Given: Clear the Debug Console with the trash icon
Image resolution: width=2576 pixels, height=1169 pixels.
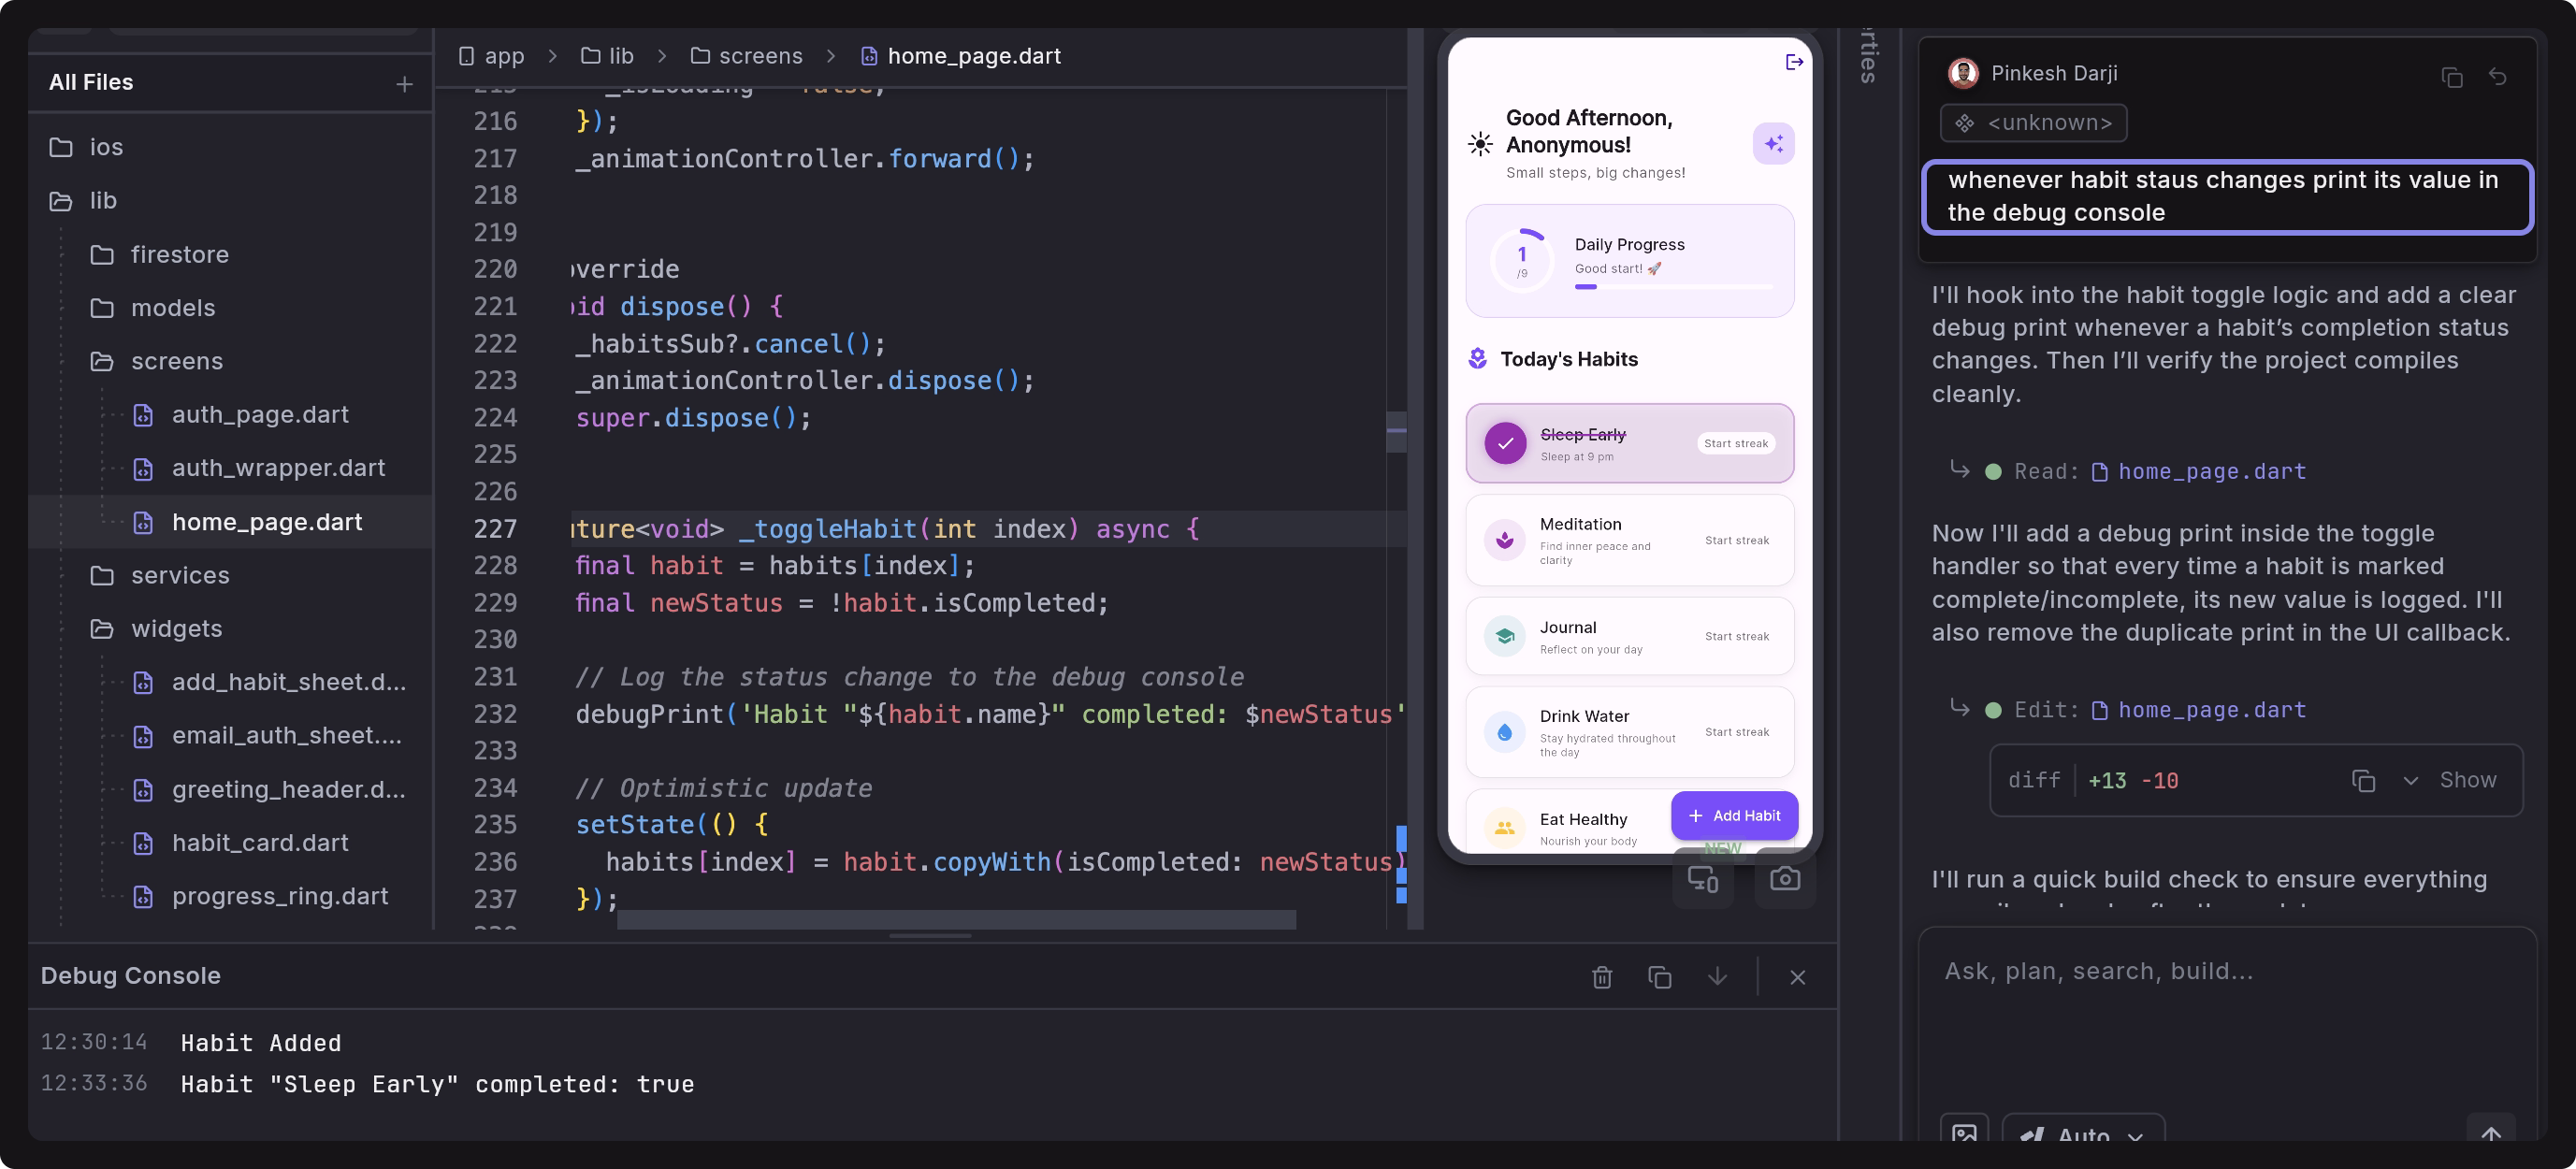Looking at the screenshot, I should click(x=1601, y=977).
